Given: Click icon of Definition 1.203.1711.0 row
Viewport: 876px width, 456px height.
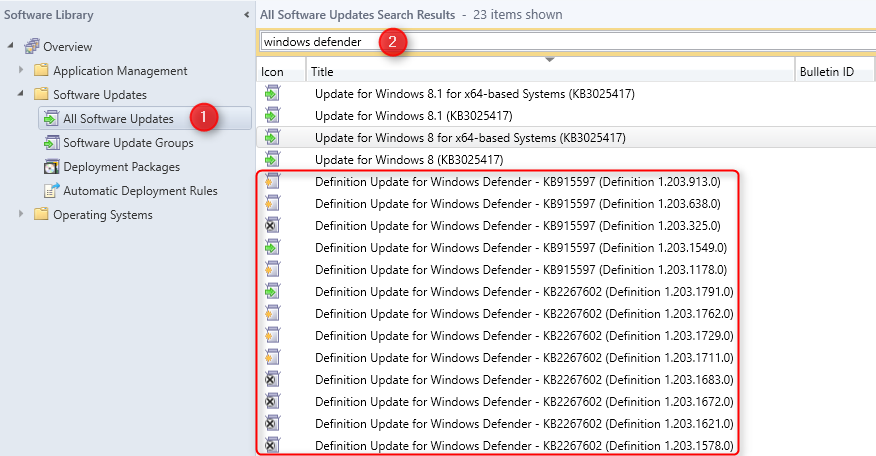Looking at the screenshot, I should (272, 357).
